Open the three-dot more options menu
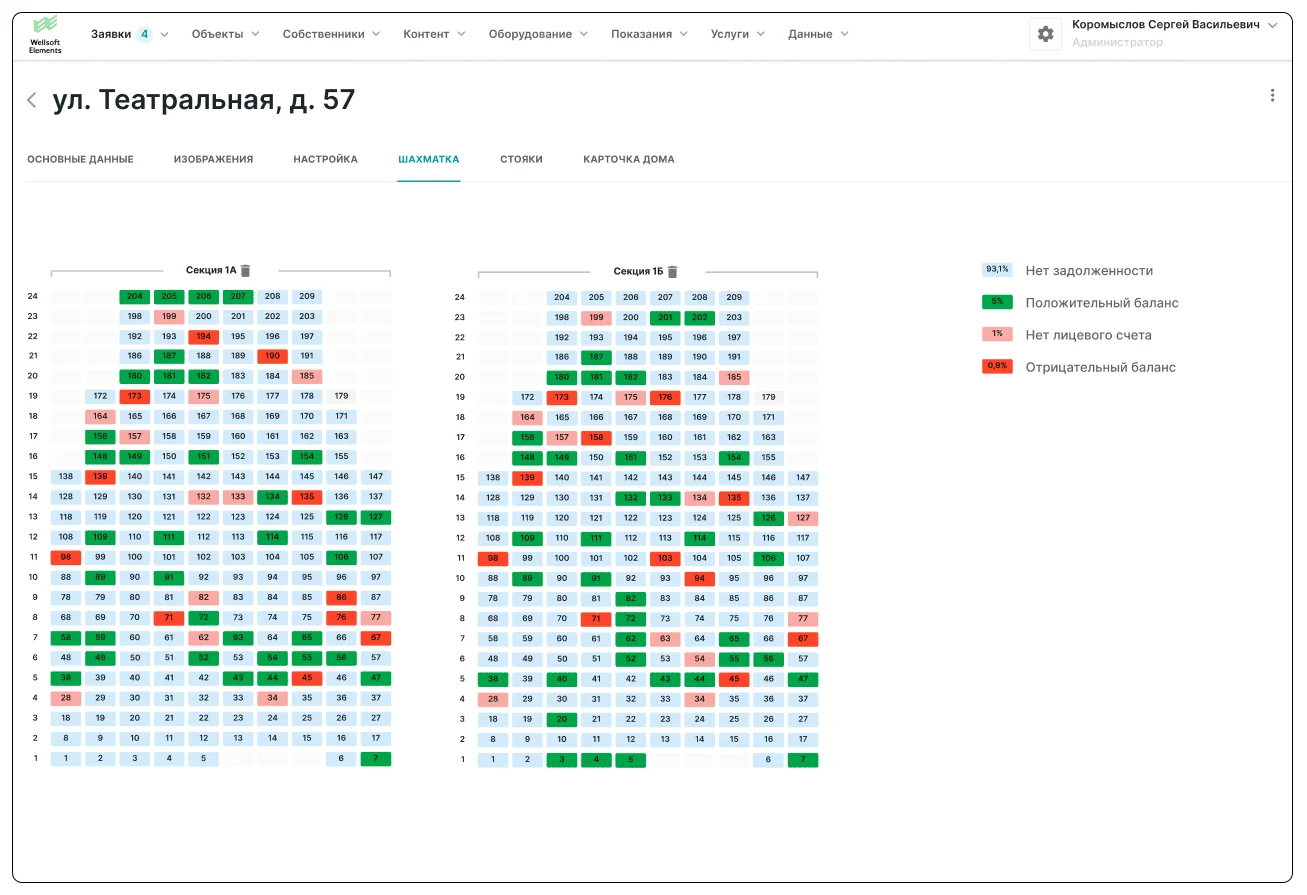The image size is (1307, 895). pos(1272,96)
